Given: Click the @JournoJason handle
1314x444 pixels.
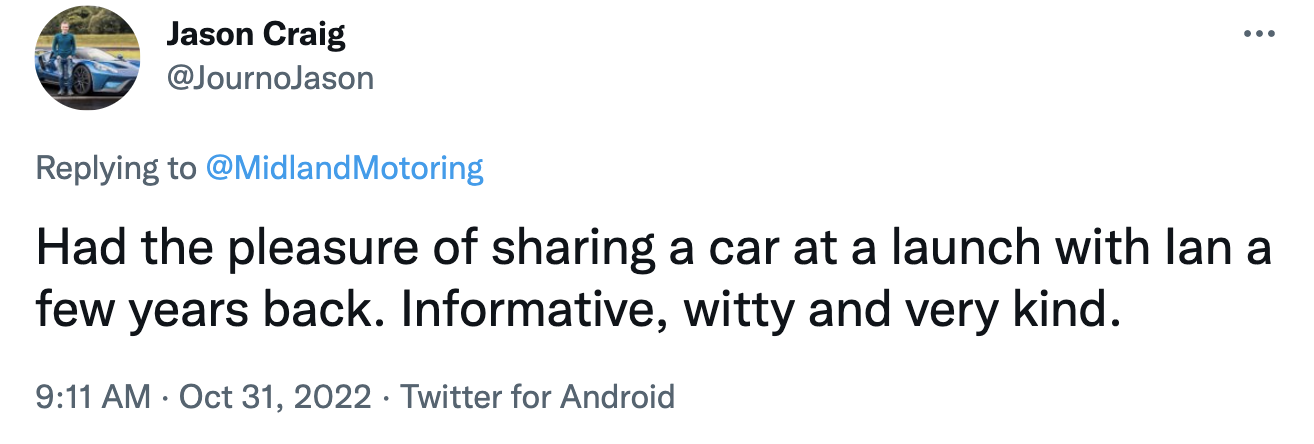Looking at the screenshot, I should pos(269,77).
